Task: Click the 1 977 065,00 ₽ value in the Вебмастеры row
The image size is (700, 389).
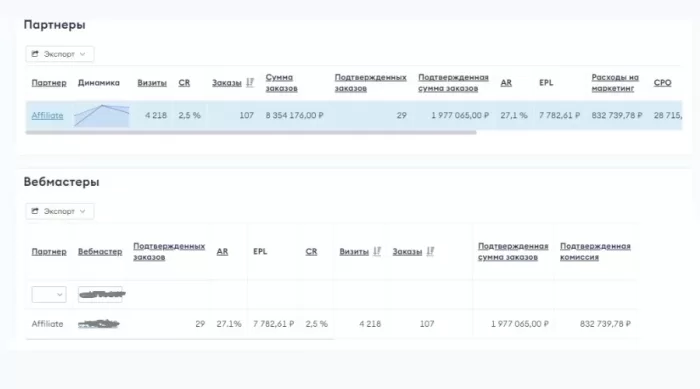Action: click(x=520, y=324)
